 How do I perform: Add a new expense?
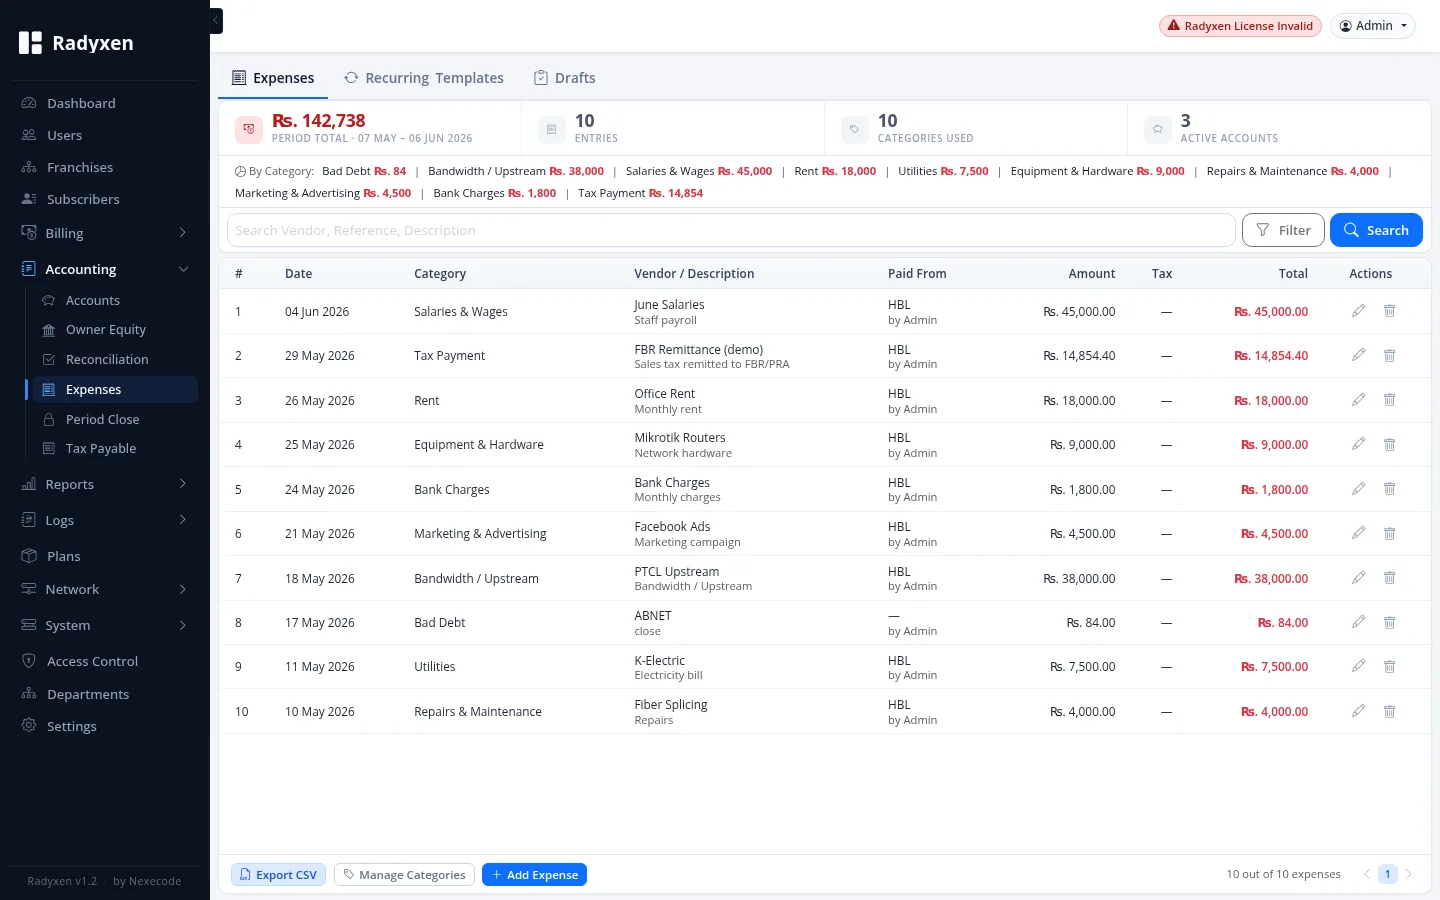pos(534,875)
